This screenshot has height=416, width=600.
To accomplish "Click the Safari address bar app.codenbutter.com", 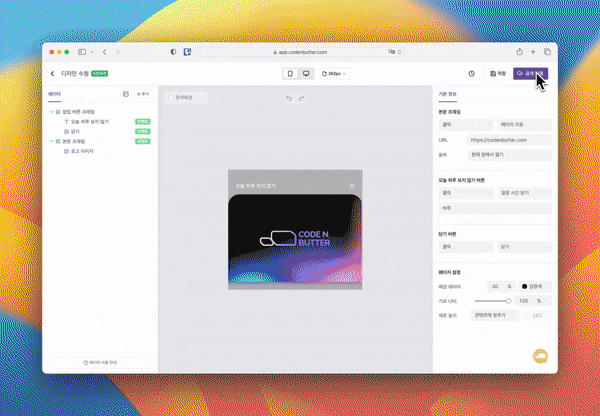I will click(x=300, y=52).
